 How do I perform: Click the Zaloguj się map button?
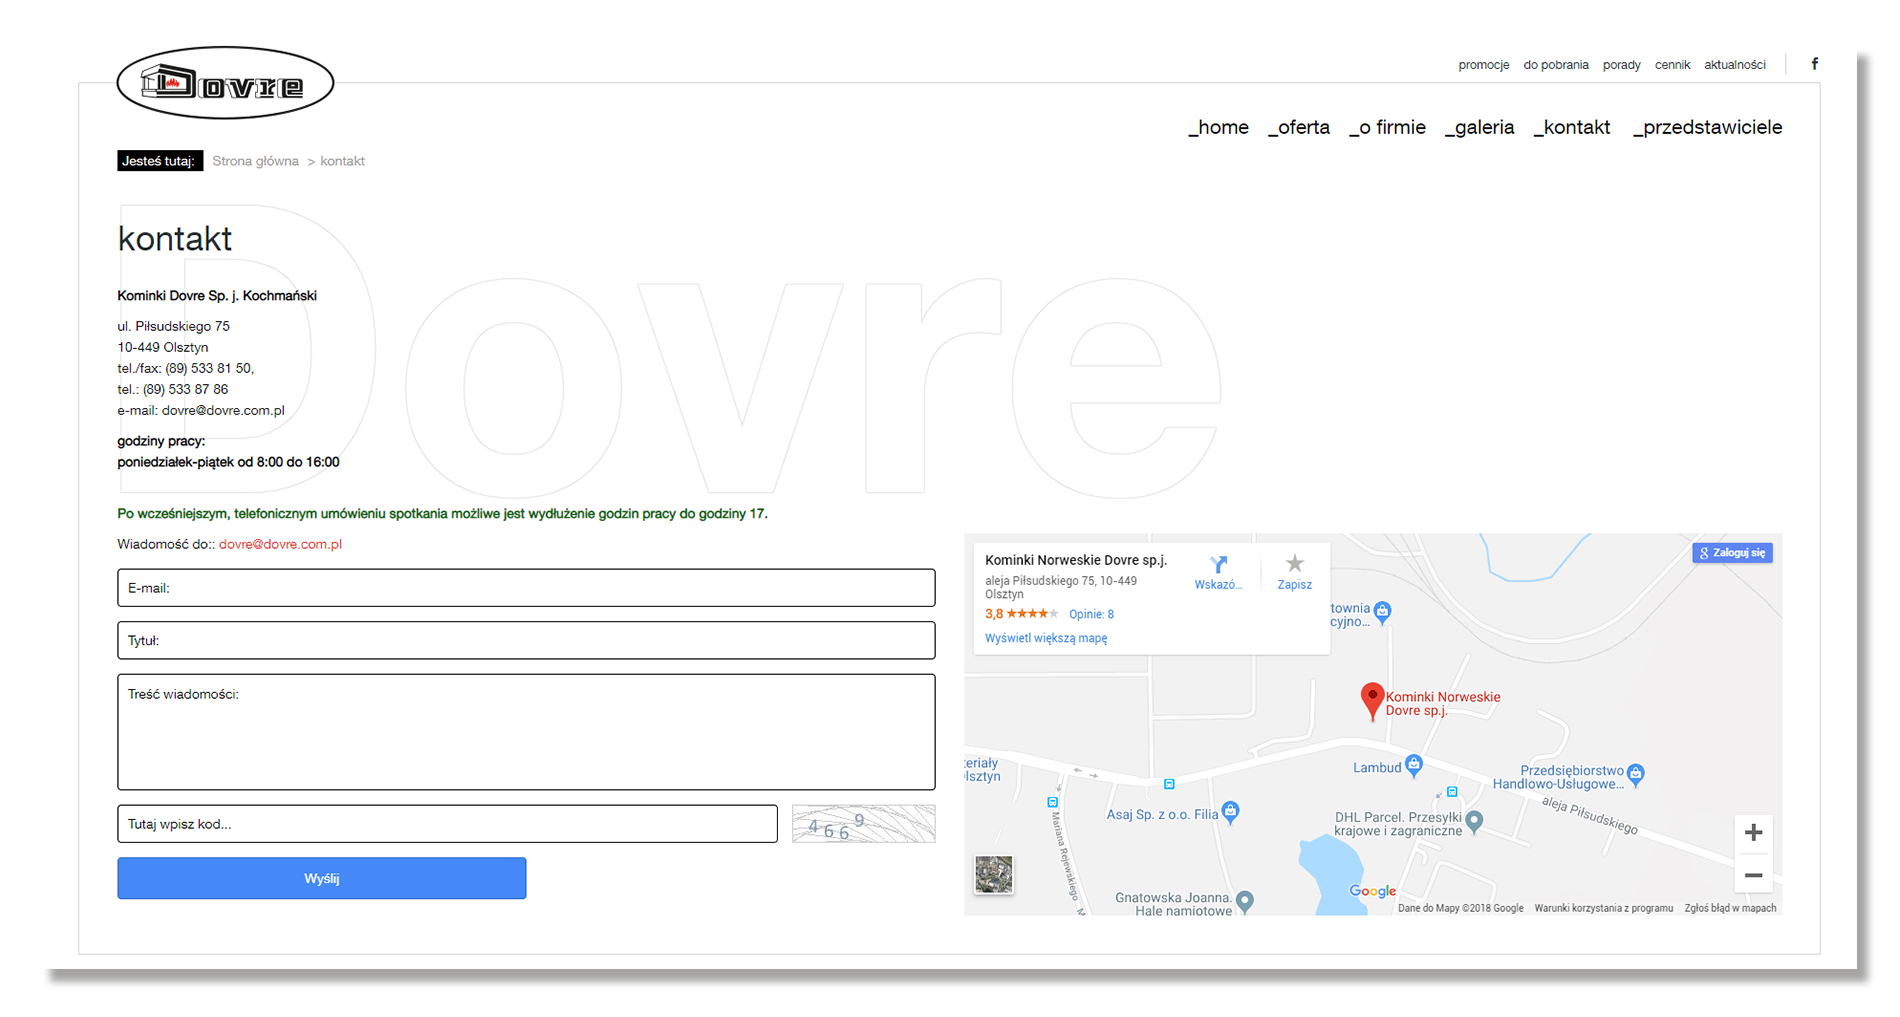(x=1732, y=553)
